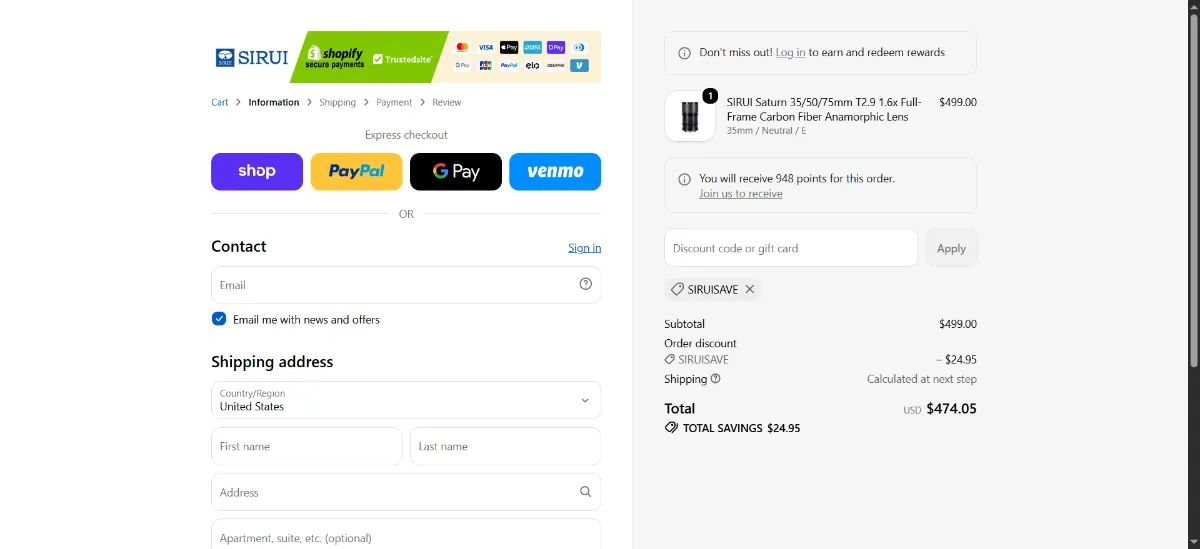The image size is (1200, 549).
Task: Click the search magnifier in the Address field
Action: click(586, 492)
